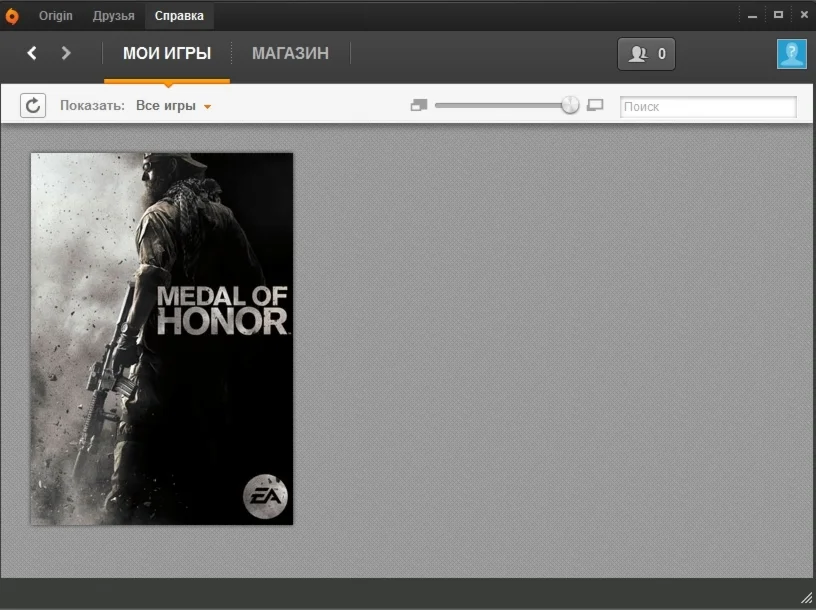Click the Origin logo icon
This screenshot has height=610, width=816.
click(x=12, y=15)
